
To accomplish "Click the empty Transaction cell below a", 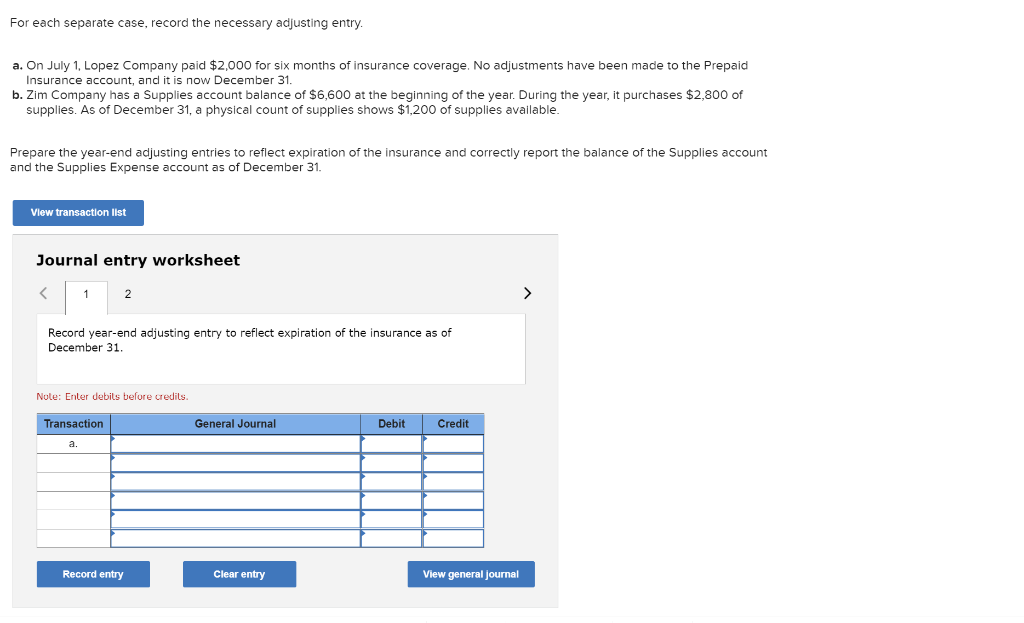I will (x=73, y=462).
